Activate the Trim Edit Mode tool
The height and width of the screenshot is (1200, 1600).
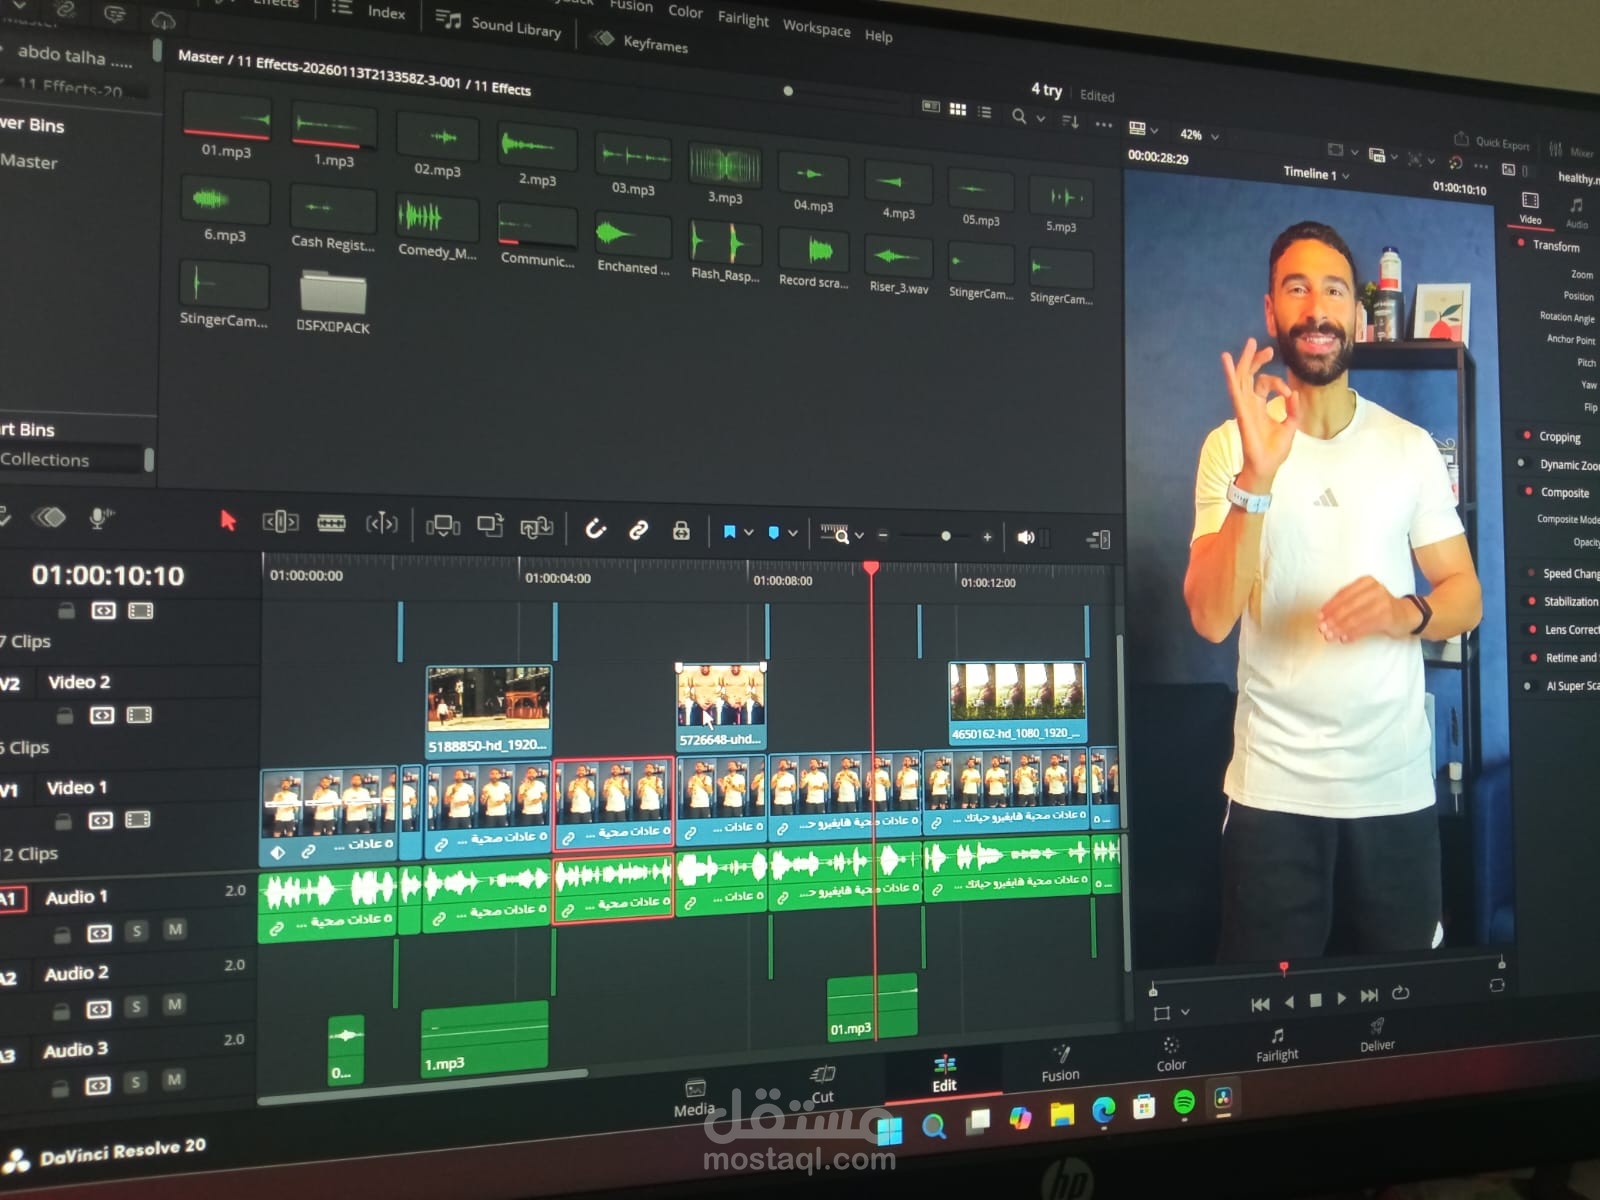pos(280,521)
